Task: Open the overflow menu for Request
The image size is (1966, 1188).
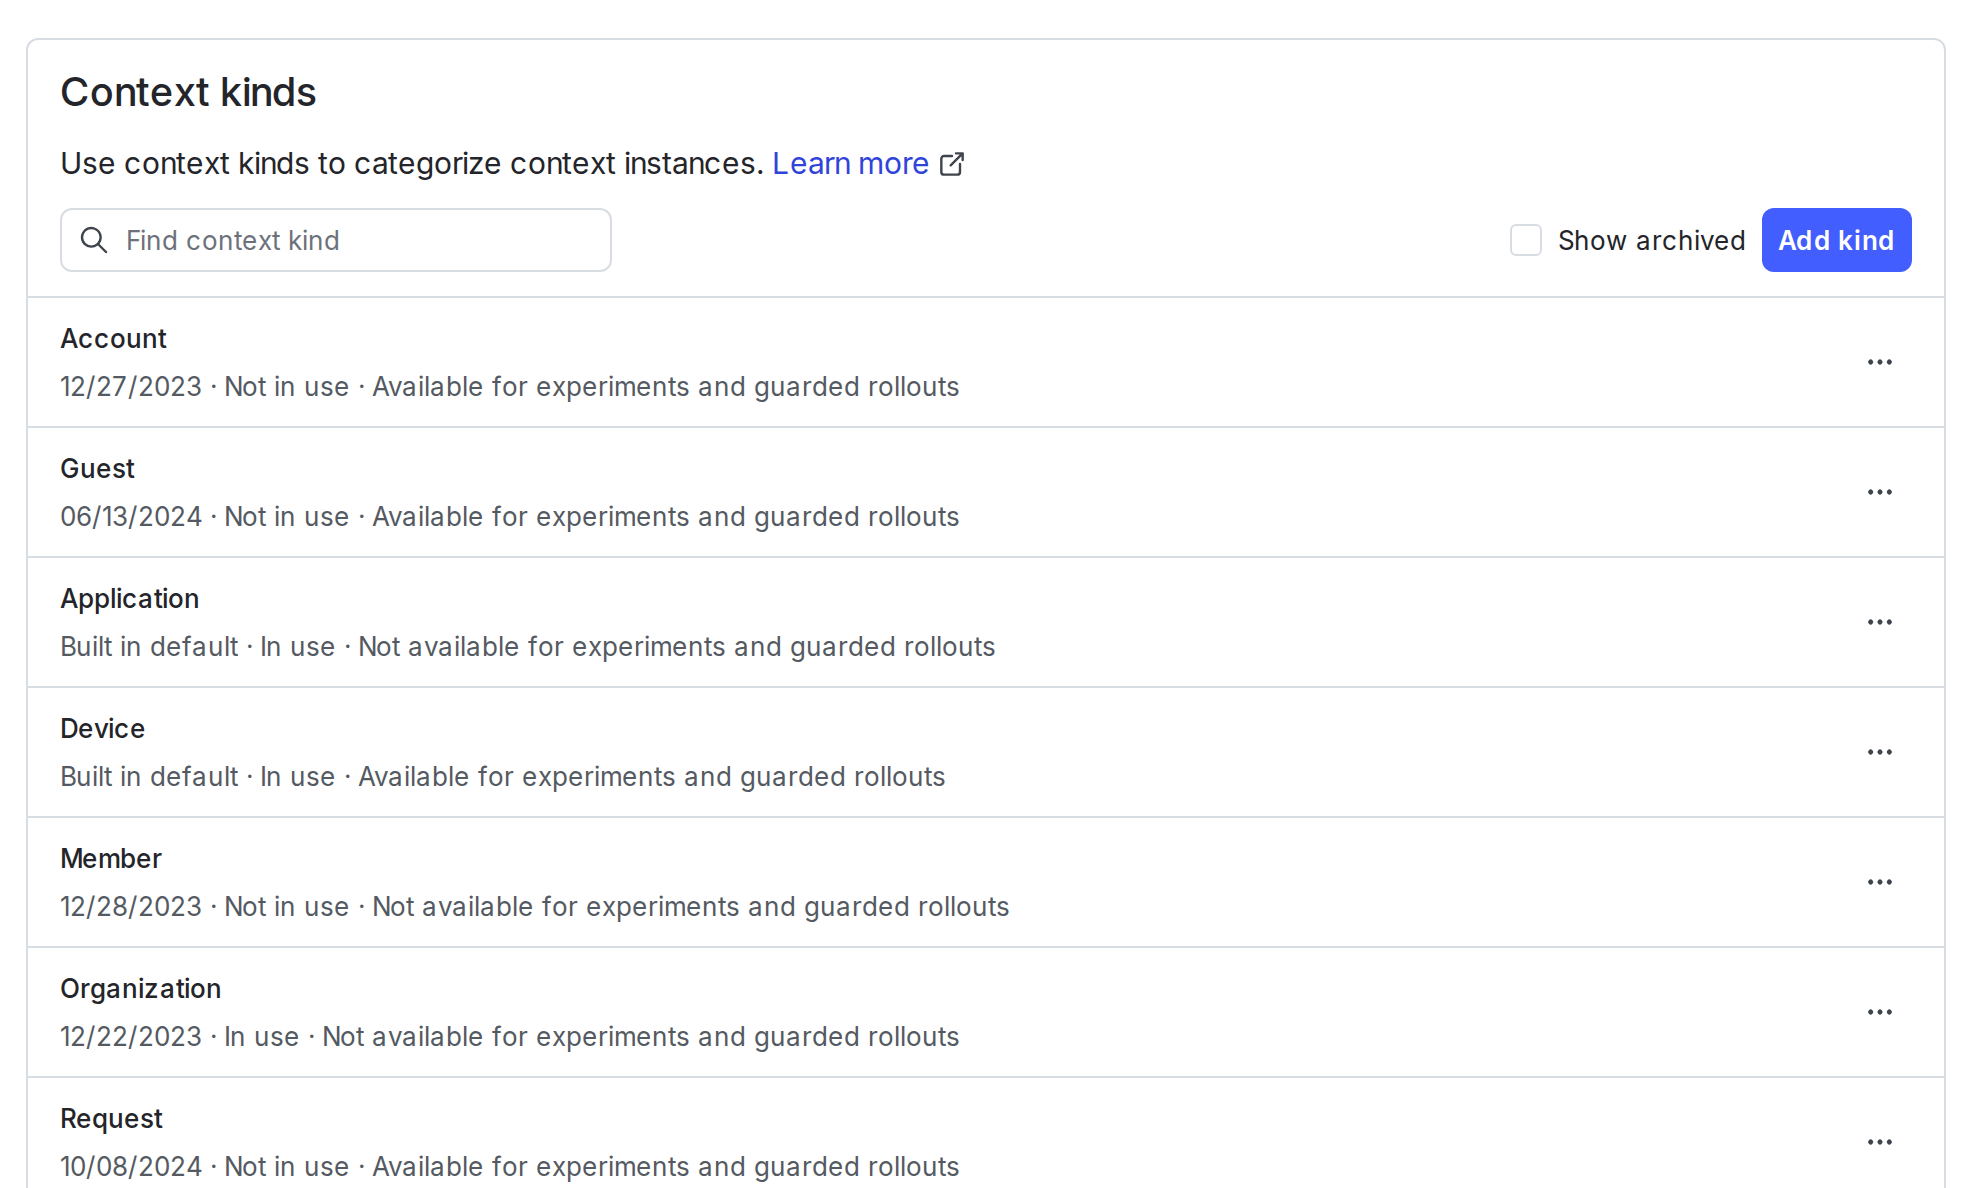Action: tap(1880, 1141)
